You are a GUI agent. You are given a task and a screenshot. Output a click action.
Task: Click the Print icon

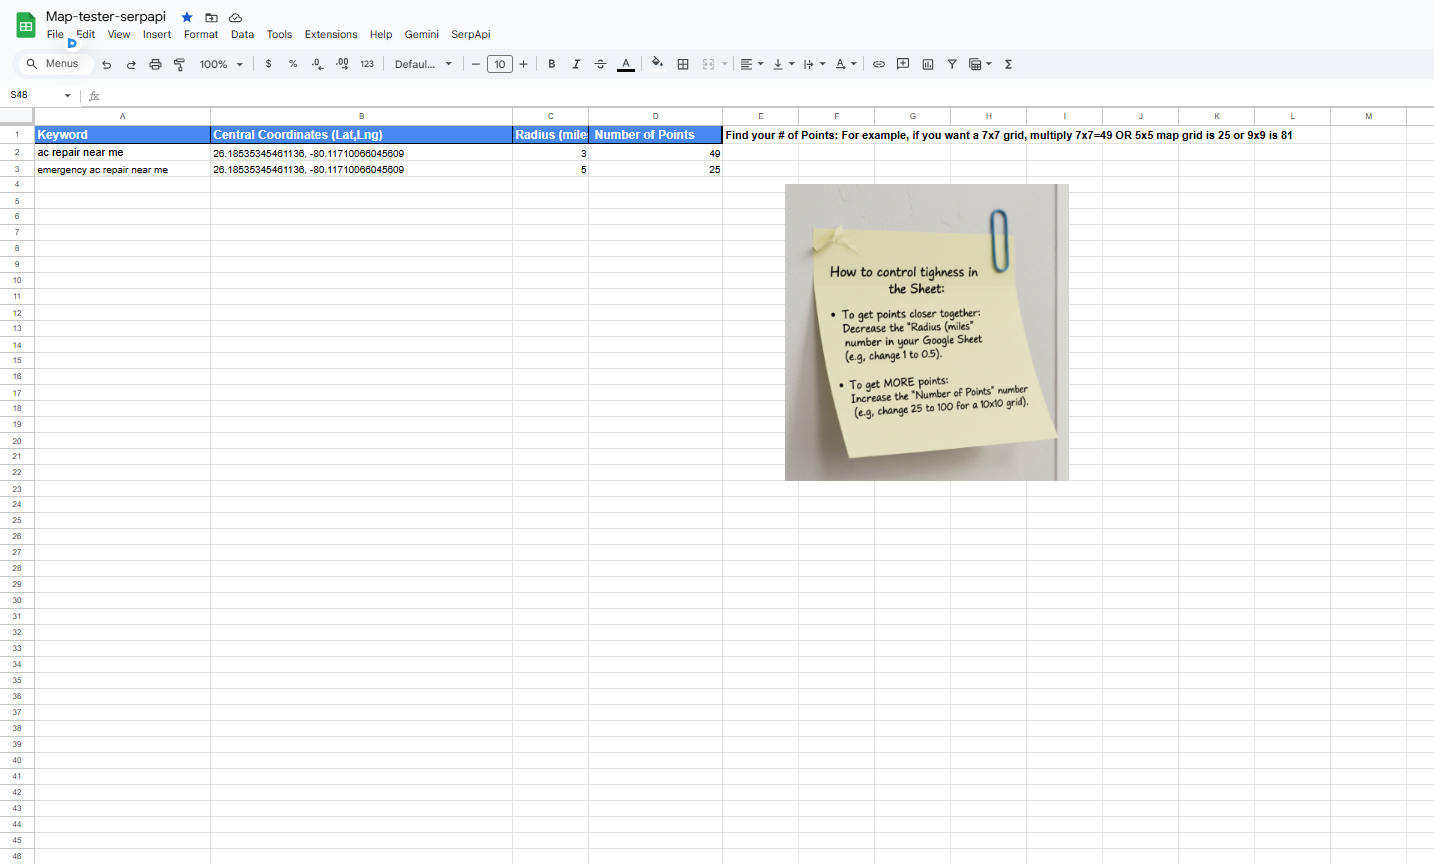(155, 64)
